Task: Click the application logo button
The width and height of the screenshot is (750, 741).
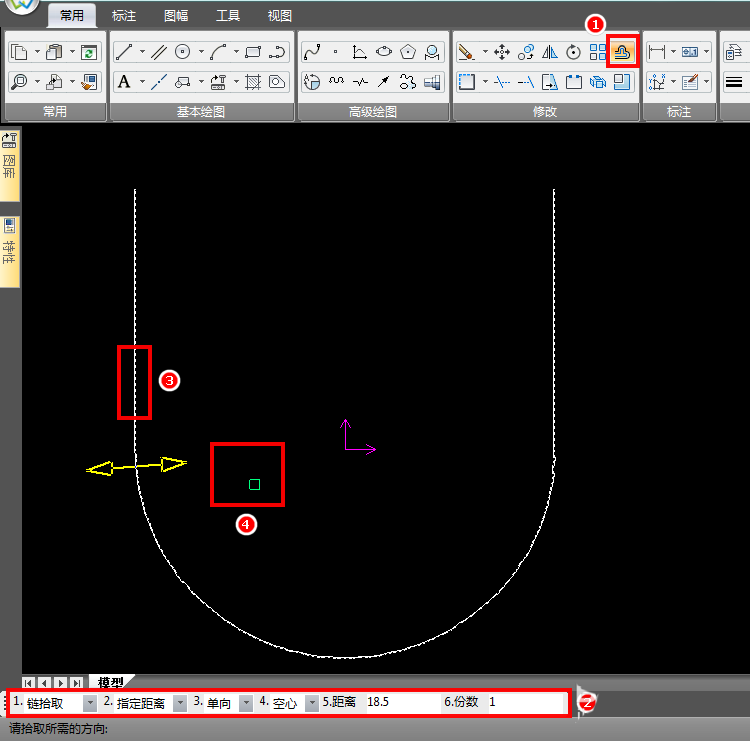Action: point(20,5)
